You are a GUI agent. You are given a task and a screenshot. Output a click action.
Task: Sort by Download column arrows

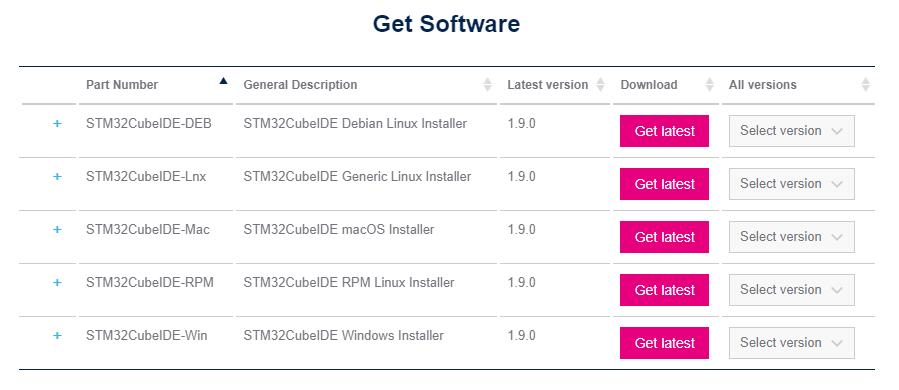point(709,85)
